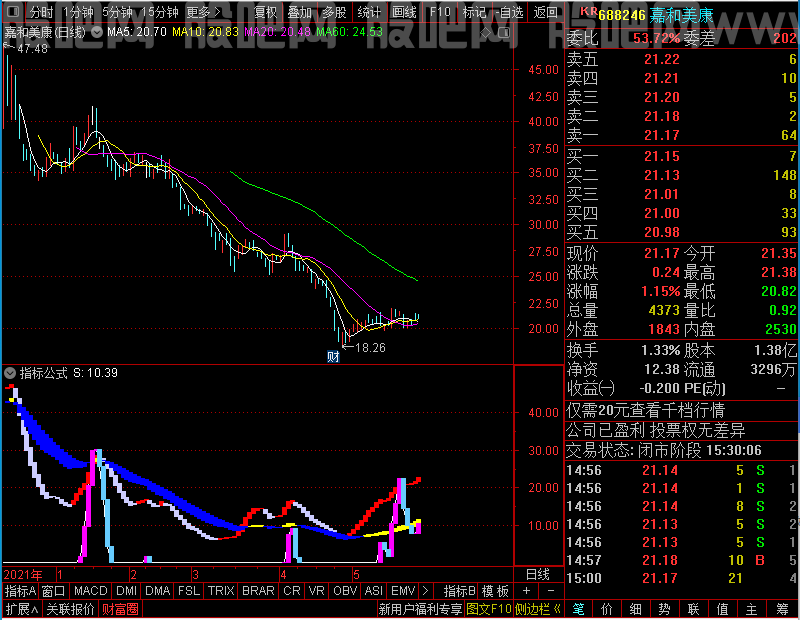Click 叠加 overlay button
The image size is (800, 620).
(x=299, y=12)
